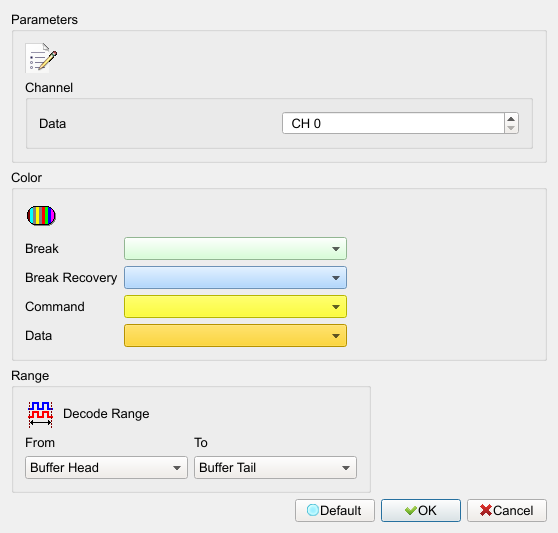Image resolution: width=558 pixels, height=533 pixels.
Task: Click the Channel section label
Action: [49, 88]
